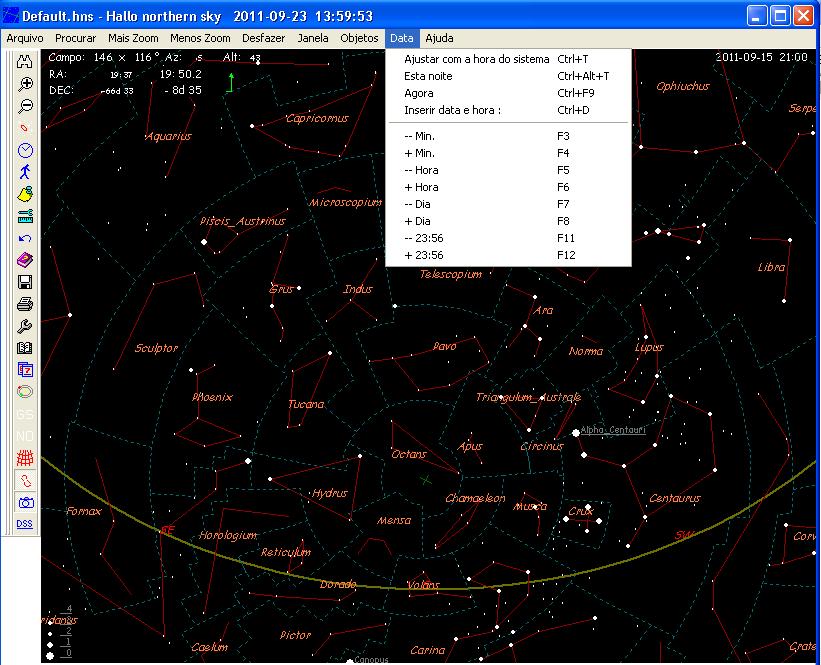The width and height of the screenshot is (821, 665).
Task: Click the Centaurus constellation label
Action: (675, 498)
